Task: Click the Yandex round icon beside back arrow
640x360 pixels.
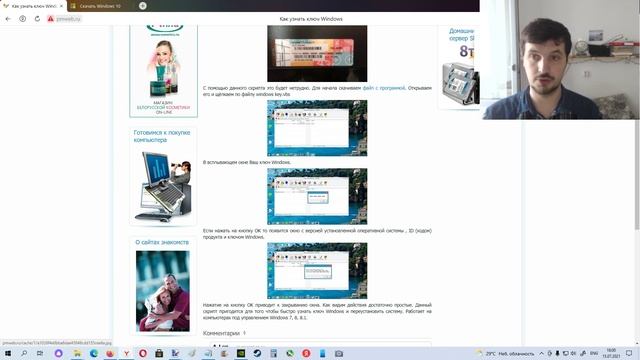Action: click(x=22, y=19)
